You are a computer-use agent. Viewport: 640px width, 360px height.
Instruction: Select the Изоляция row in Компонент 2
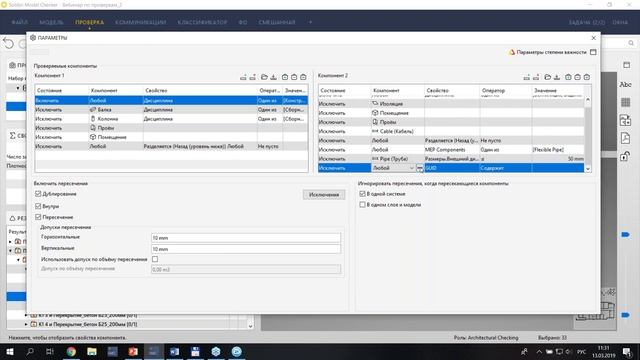(451, 104)
